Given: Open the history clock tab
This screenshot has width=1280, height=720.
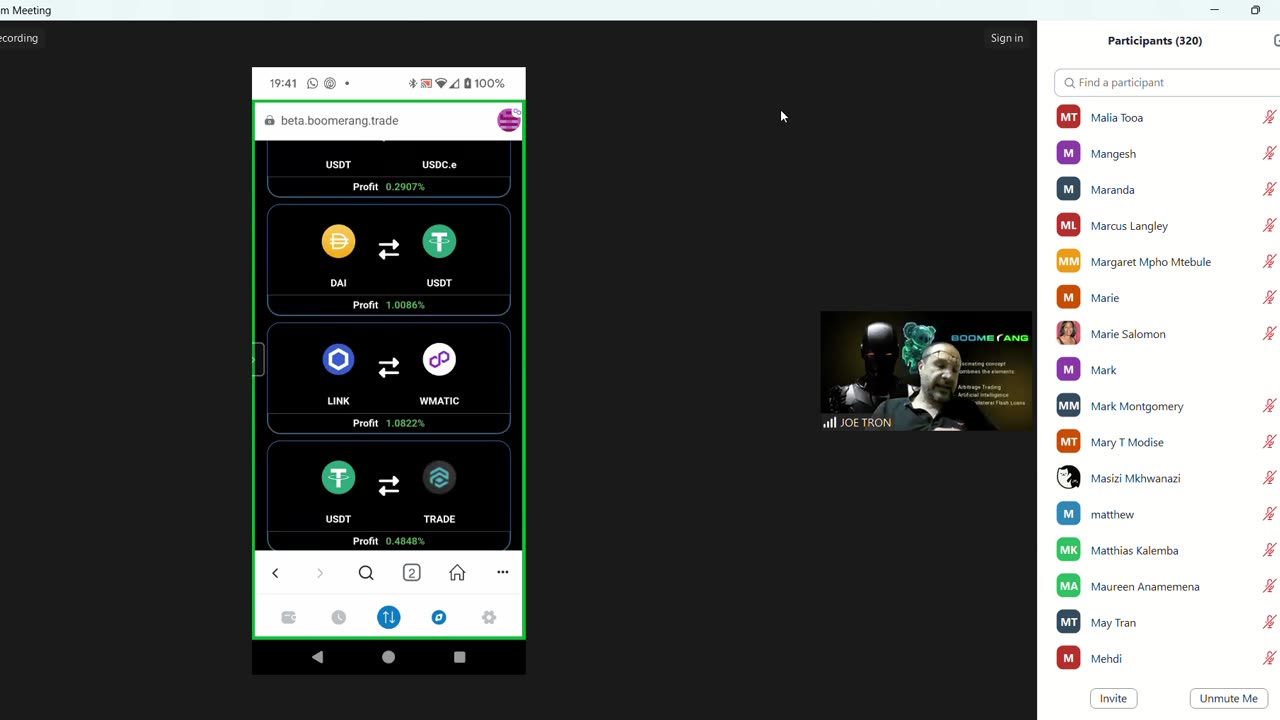Looking at the screenshot, I should coord(339,618).
